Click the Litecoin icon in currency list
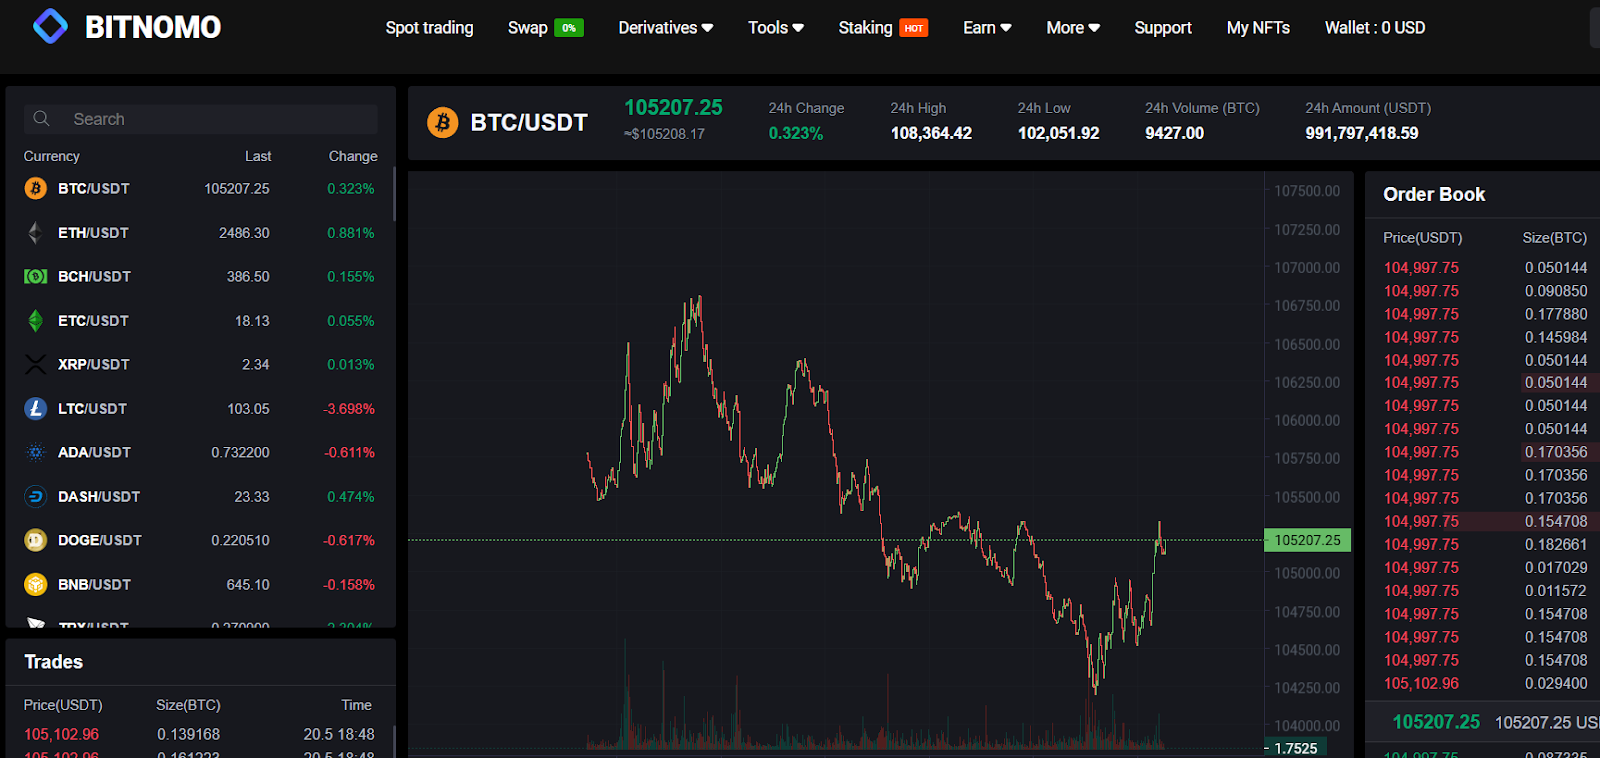 [x=36, y=408]
